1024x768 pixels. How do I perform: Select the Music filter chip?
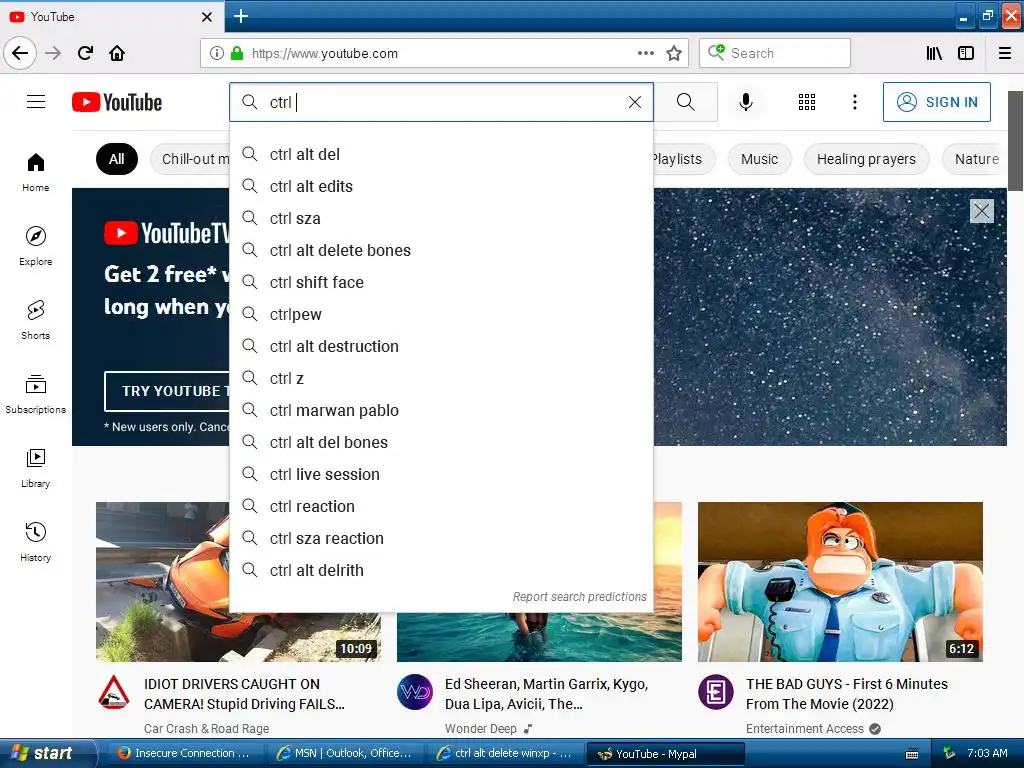[x=760, y=159]
